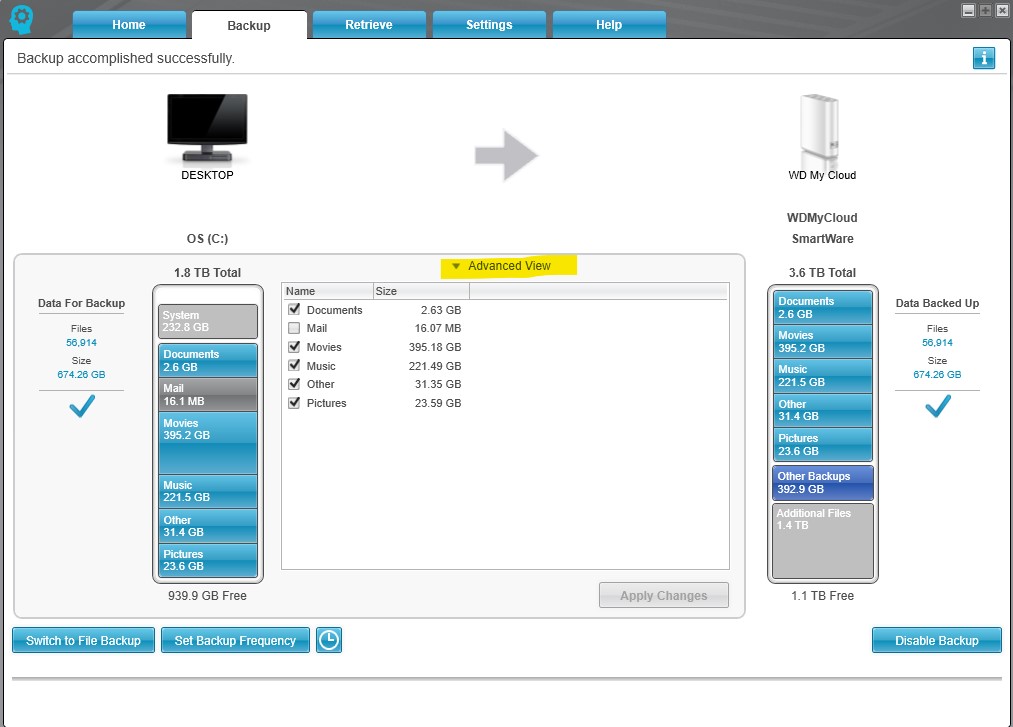Click the Apply Changes button
Screen dimensions: 1013x727
point(663,595)
